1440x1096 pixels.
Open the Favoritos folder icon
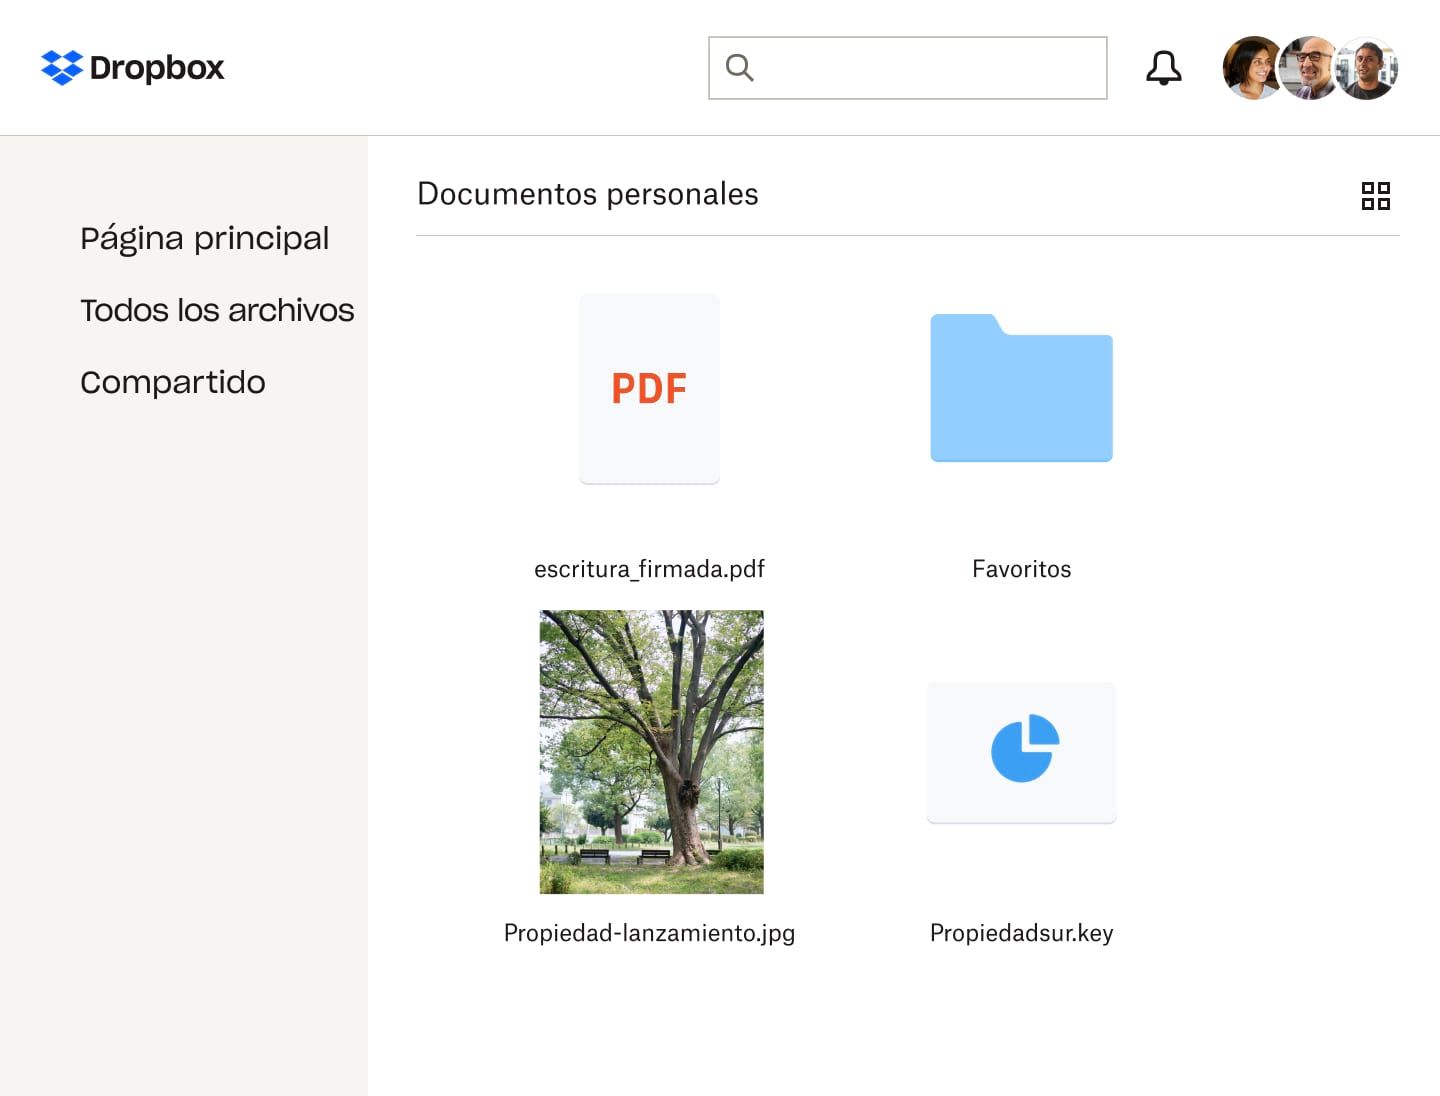(1021, 388)
